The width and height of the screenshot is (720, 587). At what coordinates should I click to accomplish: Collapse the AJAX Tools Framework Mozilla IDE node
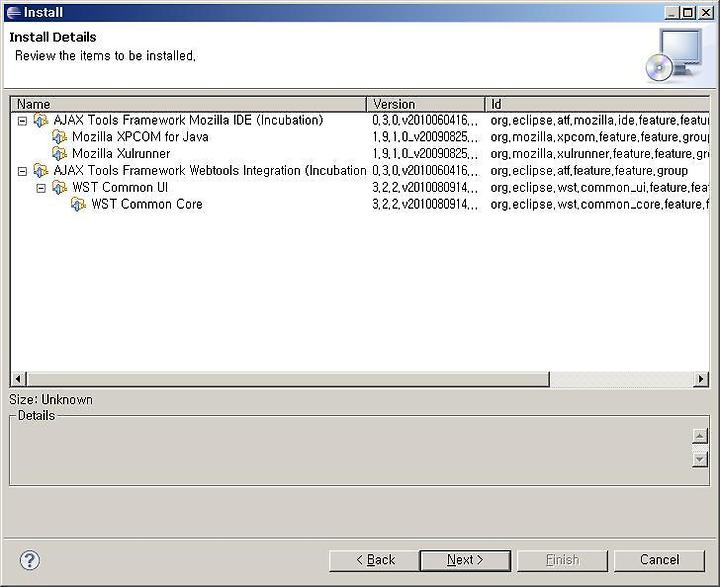tap(22, 121)
